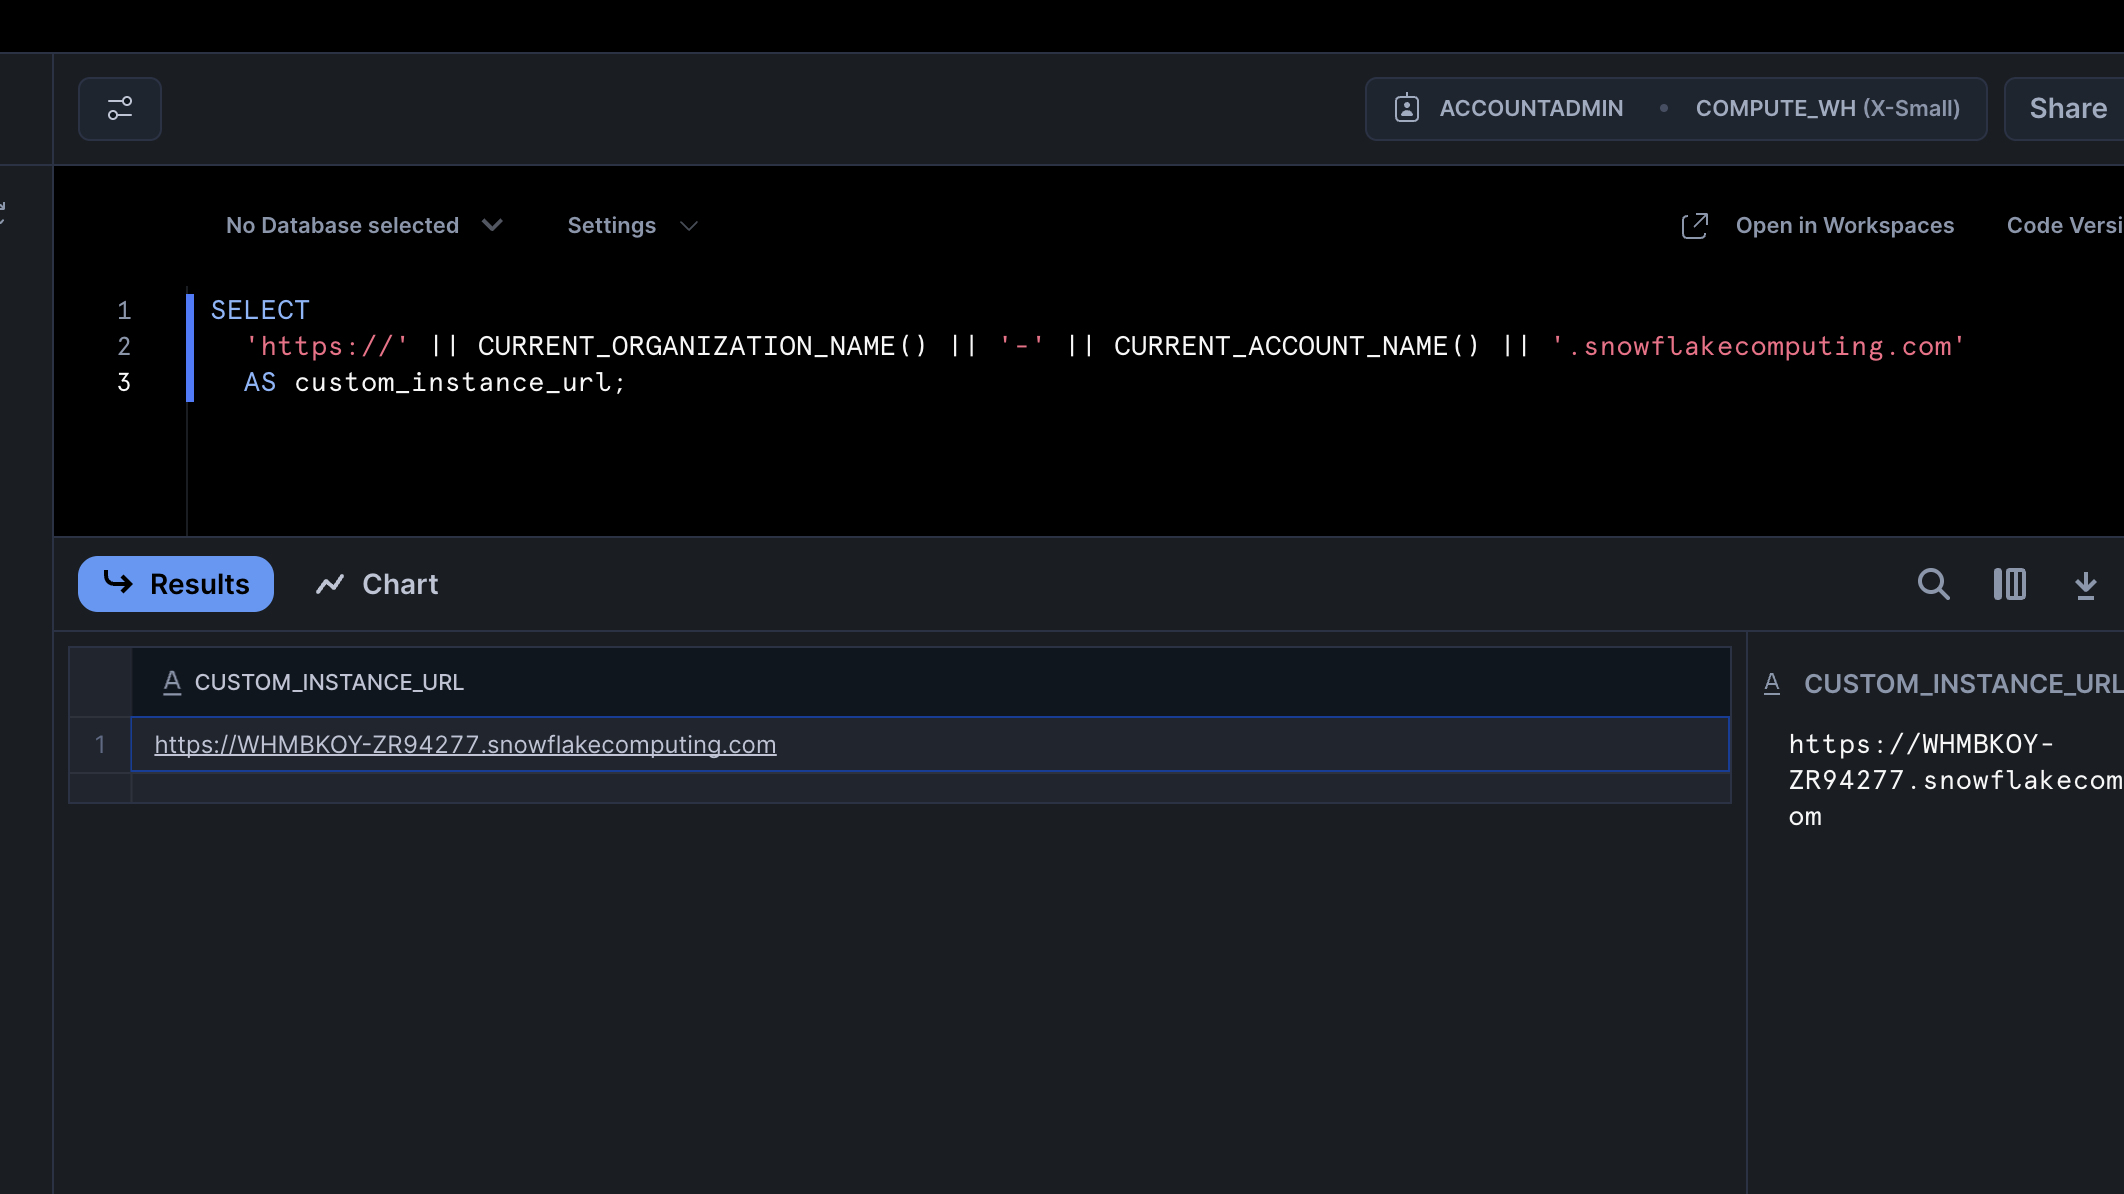Open COMPUTE_WH warehouse selector
The image size is (2124, 1194).
(1827, 108)
